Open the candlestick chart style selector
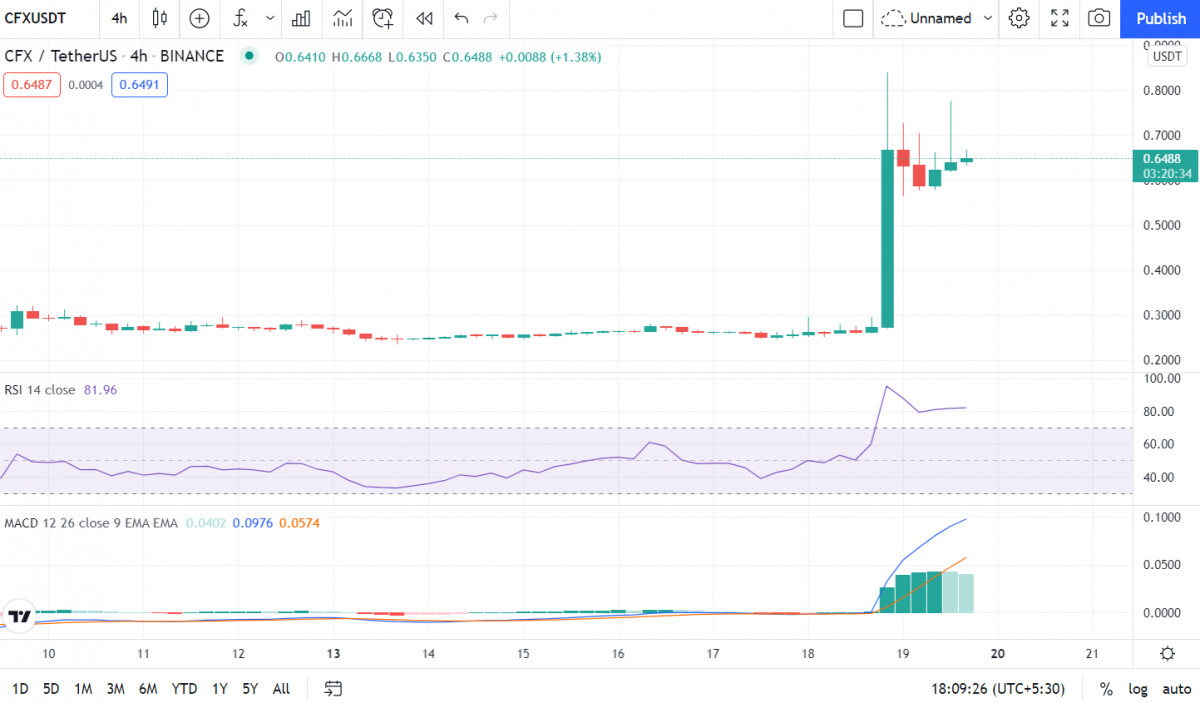Image resolution: width=1200 pixels, height=703 pixels. (x=160, y=18)
